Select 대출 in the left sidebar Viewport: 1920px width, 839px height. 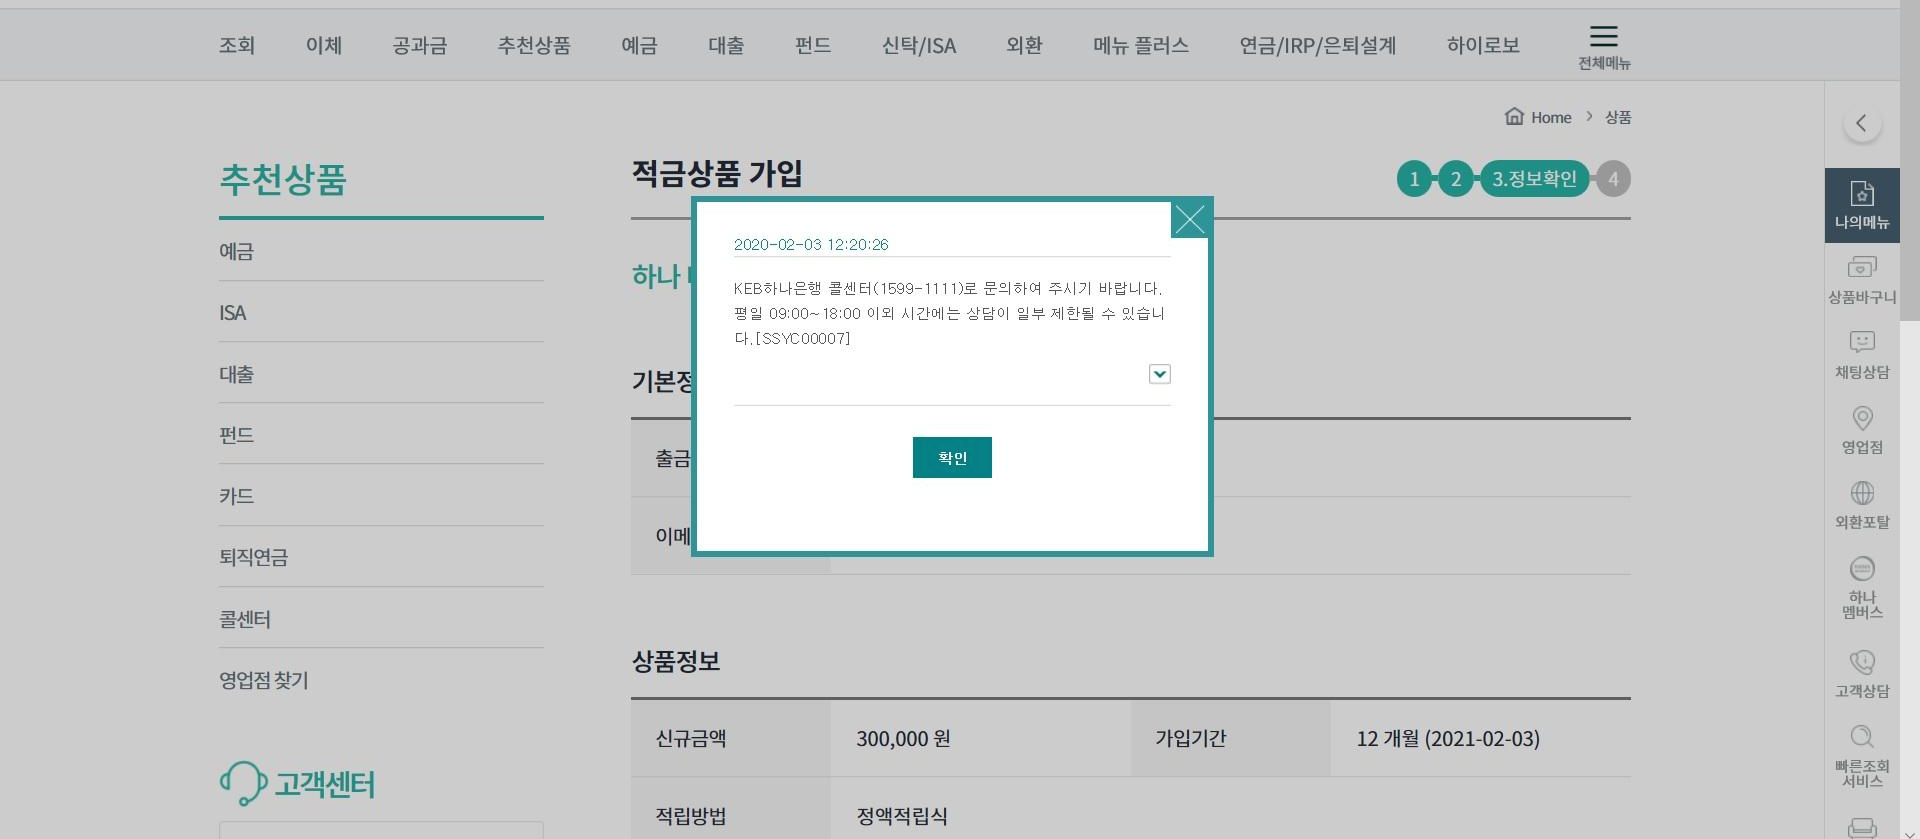coord(381,373)
